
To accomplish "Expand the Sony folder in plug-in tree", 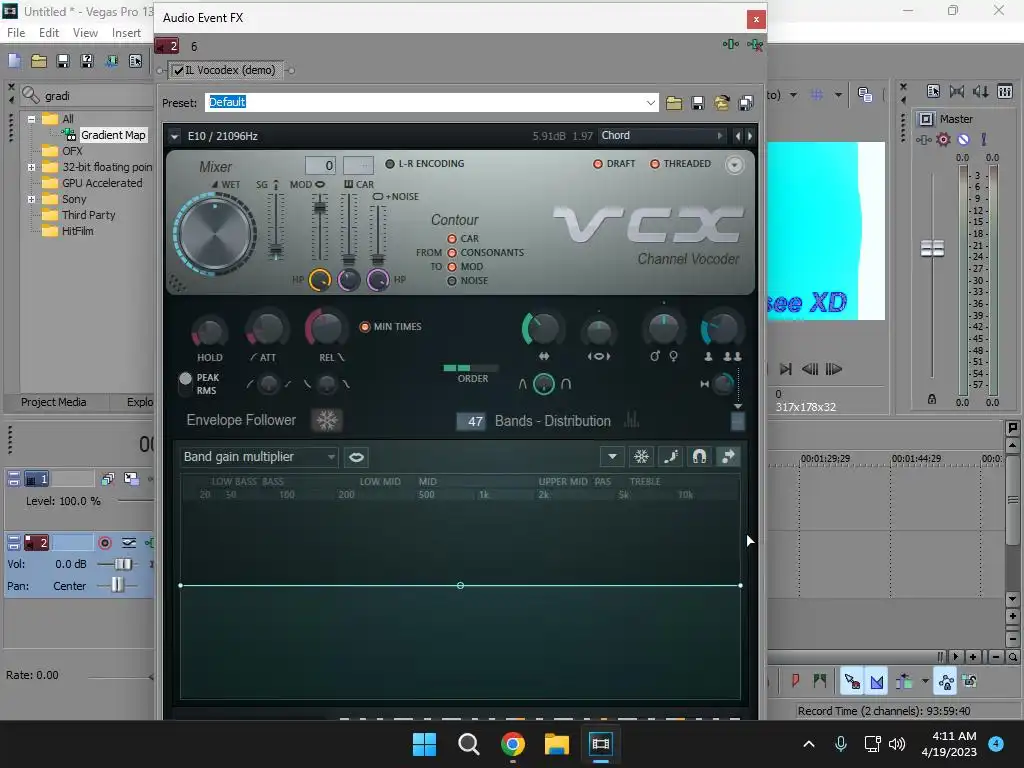I will pyautogui.click(x=31, y=199).
